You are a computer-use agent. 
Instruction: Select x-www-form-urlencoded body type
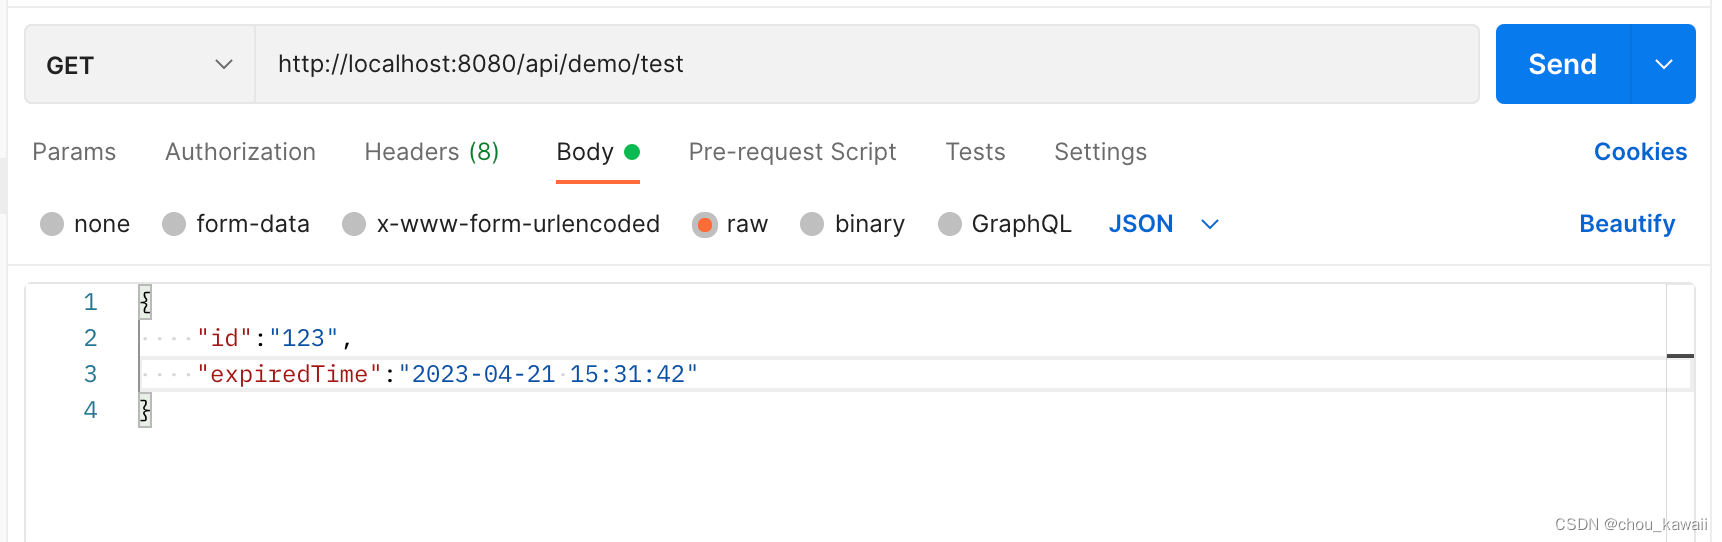354,224
